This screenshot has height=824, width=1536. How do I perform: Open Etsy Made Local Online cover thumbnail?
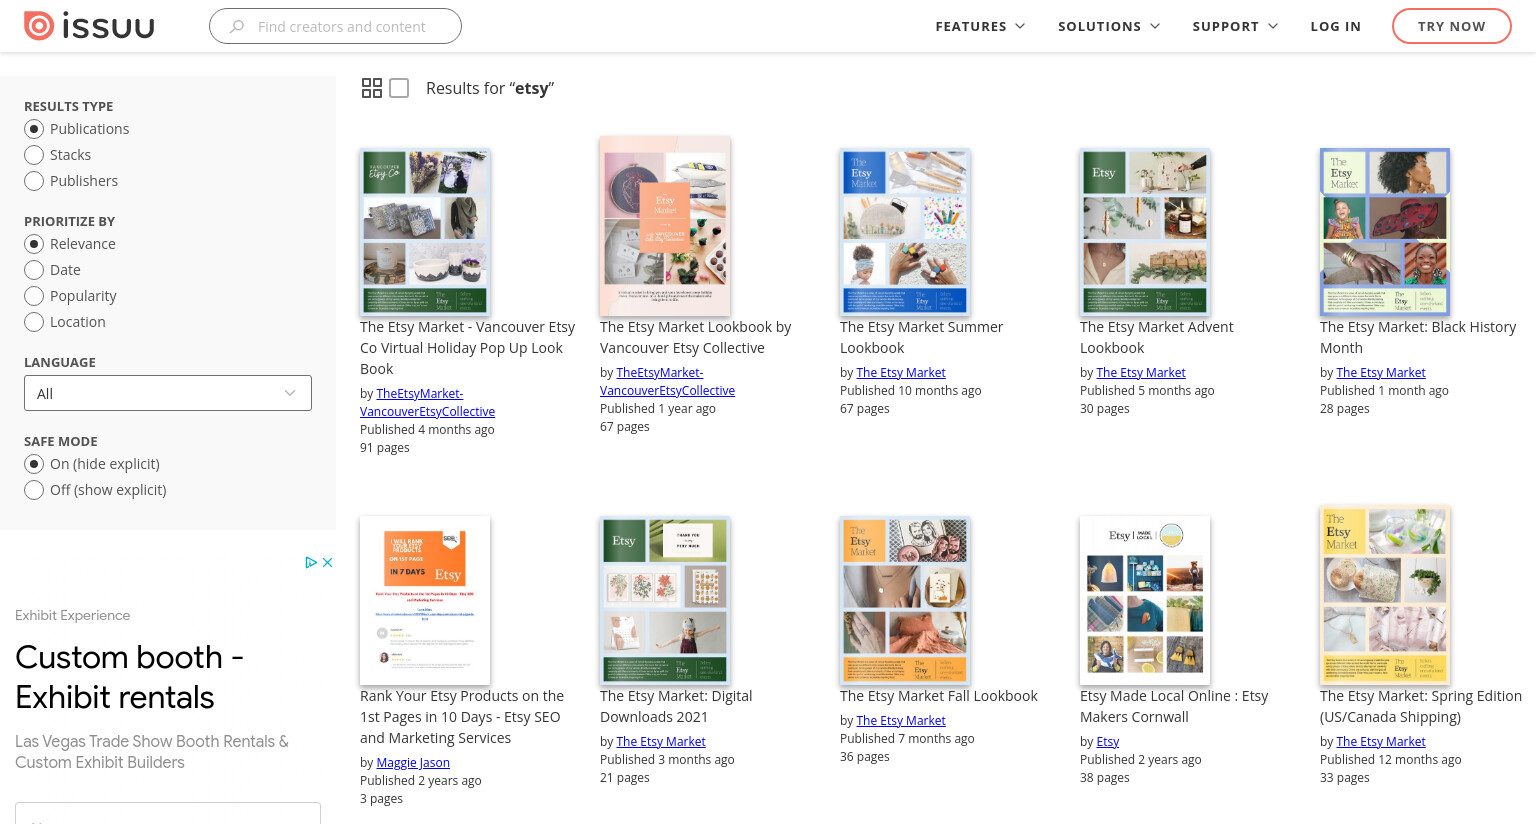tap(1145, 600)
